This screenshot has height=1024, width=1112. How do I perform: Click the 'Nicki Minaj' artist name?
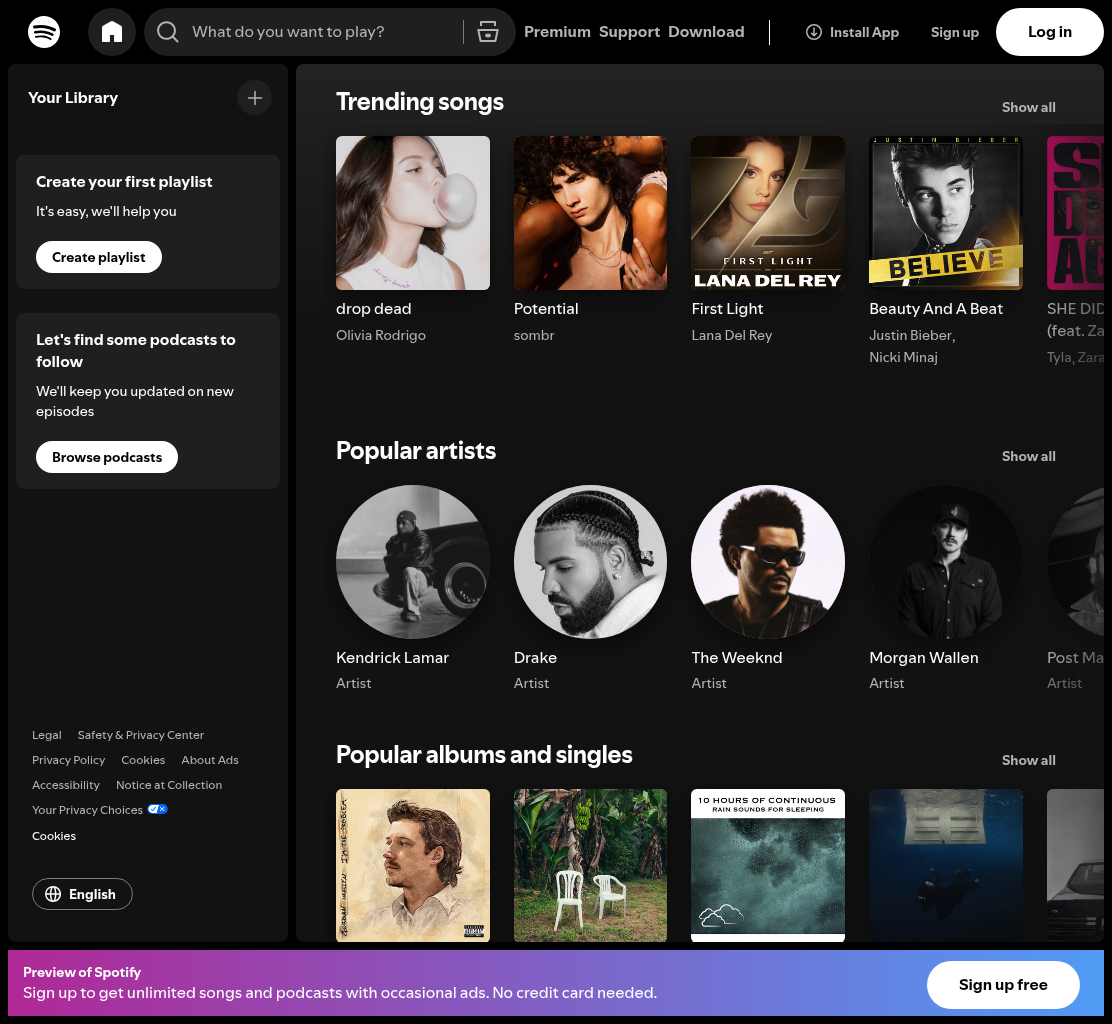[904, 357]
